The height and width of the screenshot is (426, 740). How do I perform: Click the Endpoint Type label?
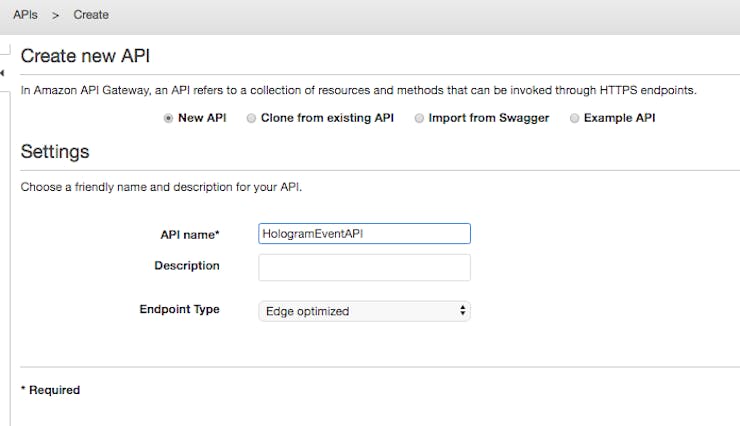coord(179,309)
